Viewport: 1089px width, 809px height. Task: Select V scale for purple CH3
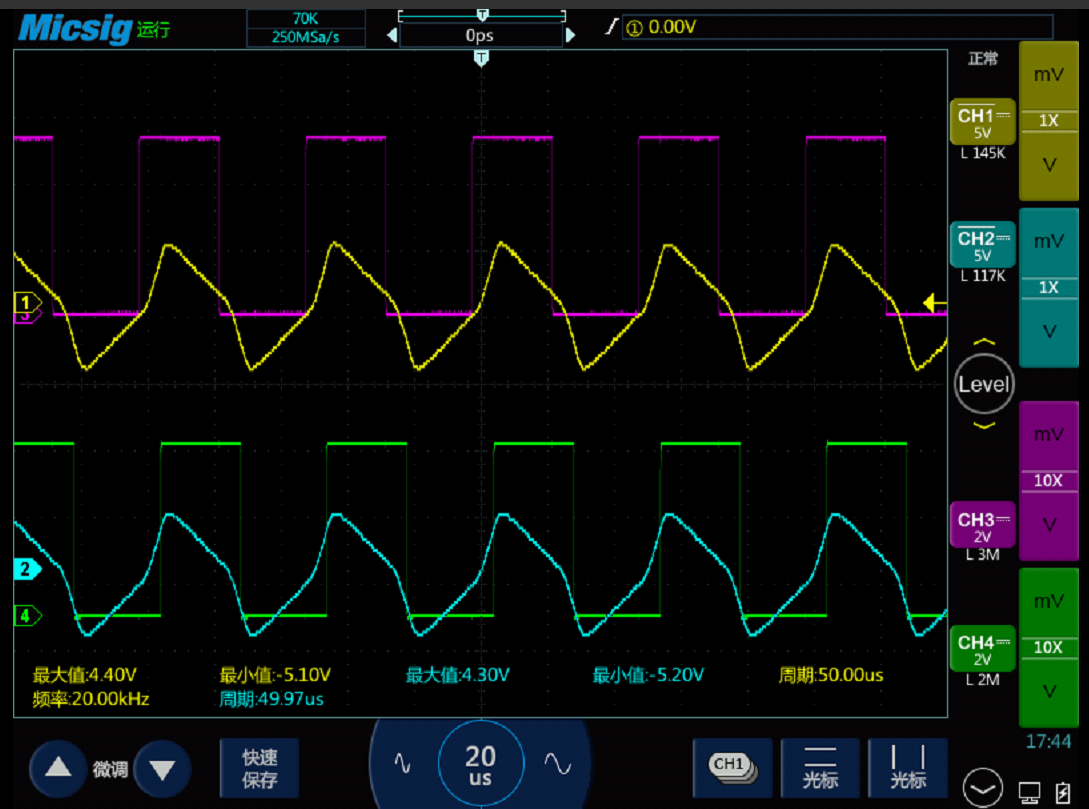point(1048,525)
